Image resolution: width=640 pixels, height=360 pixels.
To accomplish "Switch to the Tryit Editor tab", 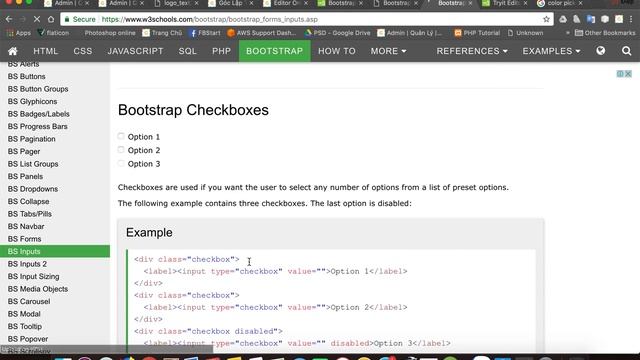I will click(x=505, y=3).
